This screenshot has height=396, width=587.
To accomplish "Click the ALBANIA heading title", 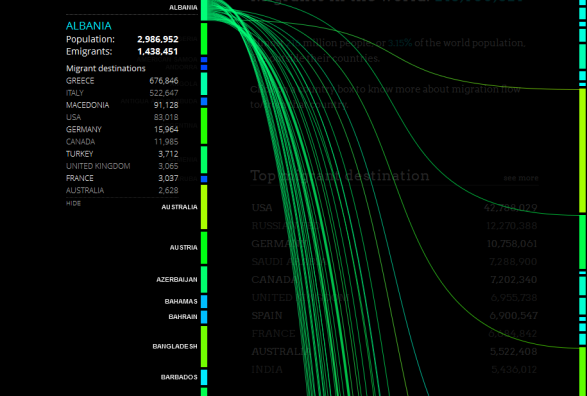I will click(x=89, y=26).
